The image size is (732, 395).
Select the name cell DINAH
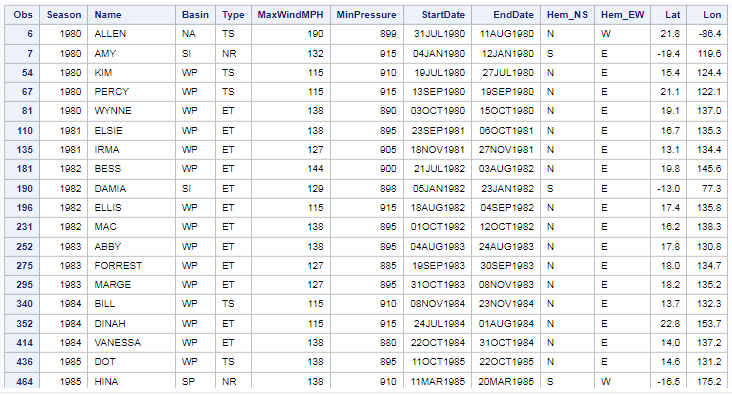pyautogui.click(x=132, y=324)
